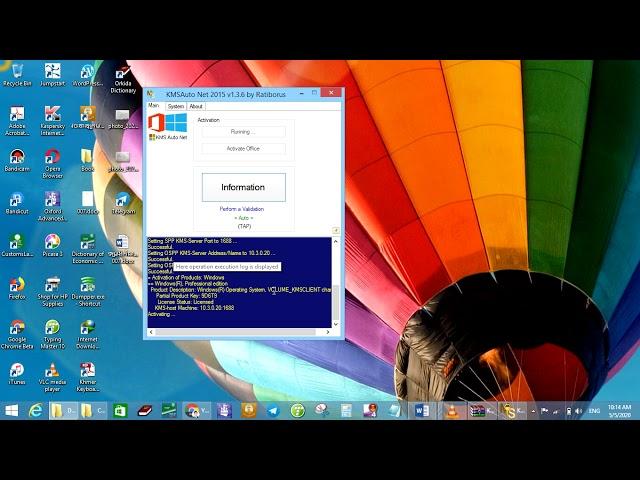Launch Google Chrome Beta from the desktop
Screen dimensions: 640x480
coord(17,334)
